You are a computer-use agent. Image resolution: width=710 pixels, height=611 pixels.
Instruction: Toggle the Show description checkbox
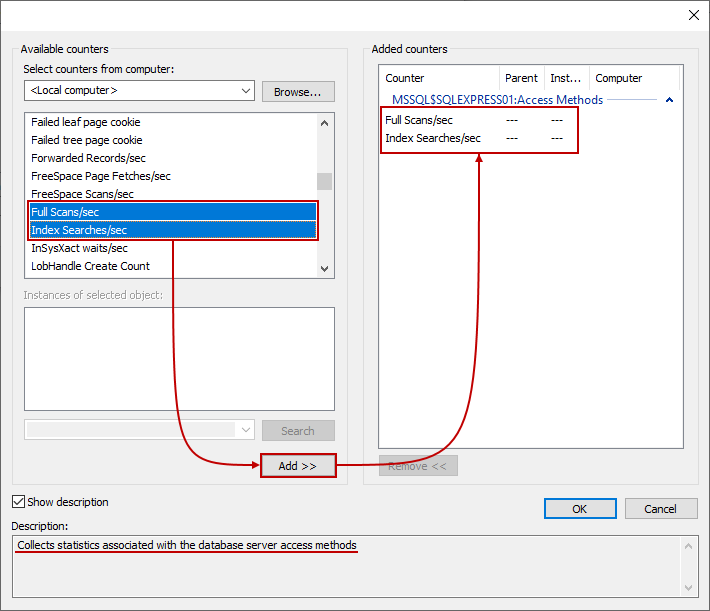[x=18, y=502]
